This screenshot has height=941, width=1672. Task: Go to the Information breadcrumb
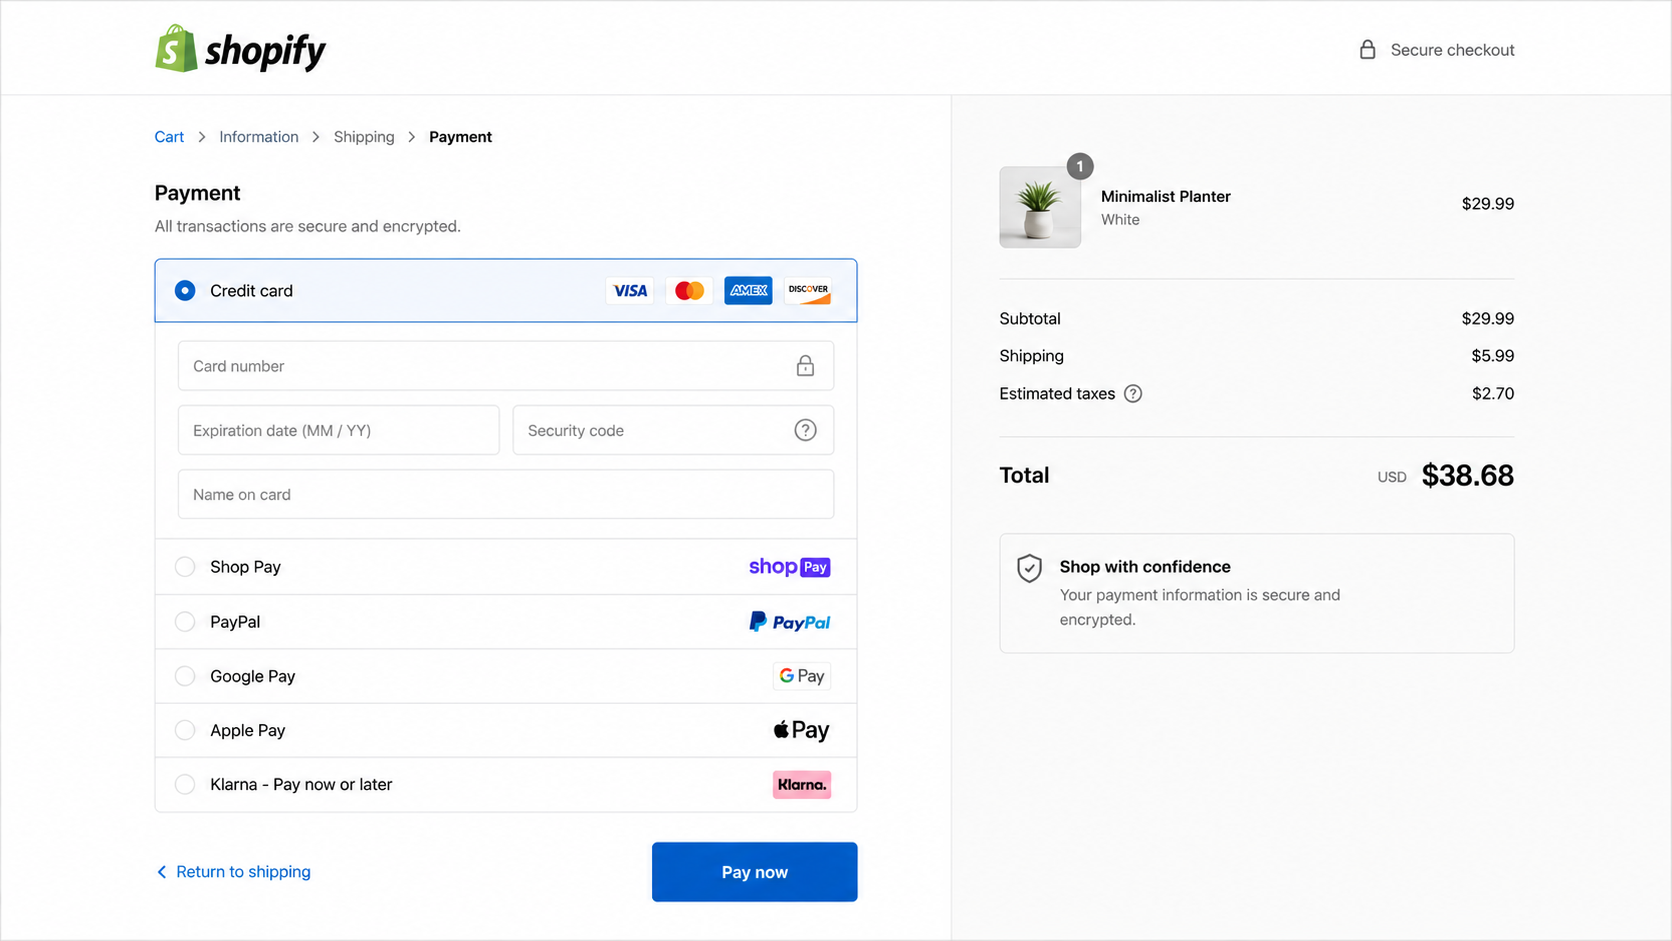click(259, 137)
